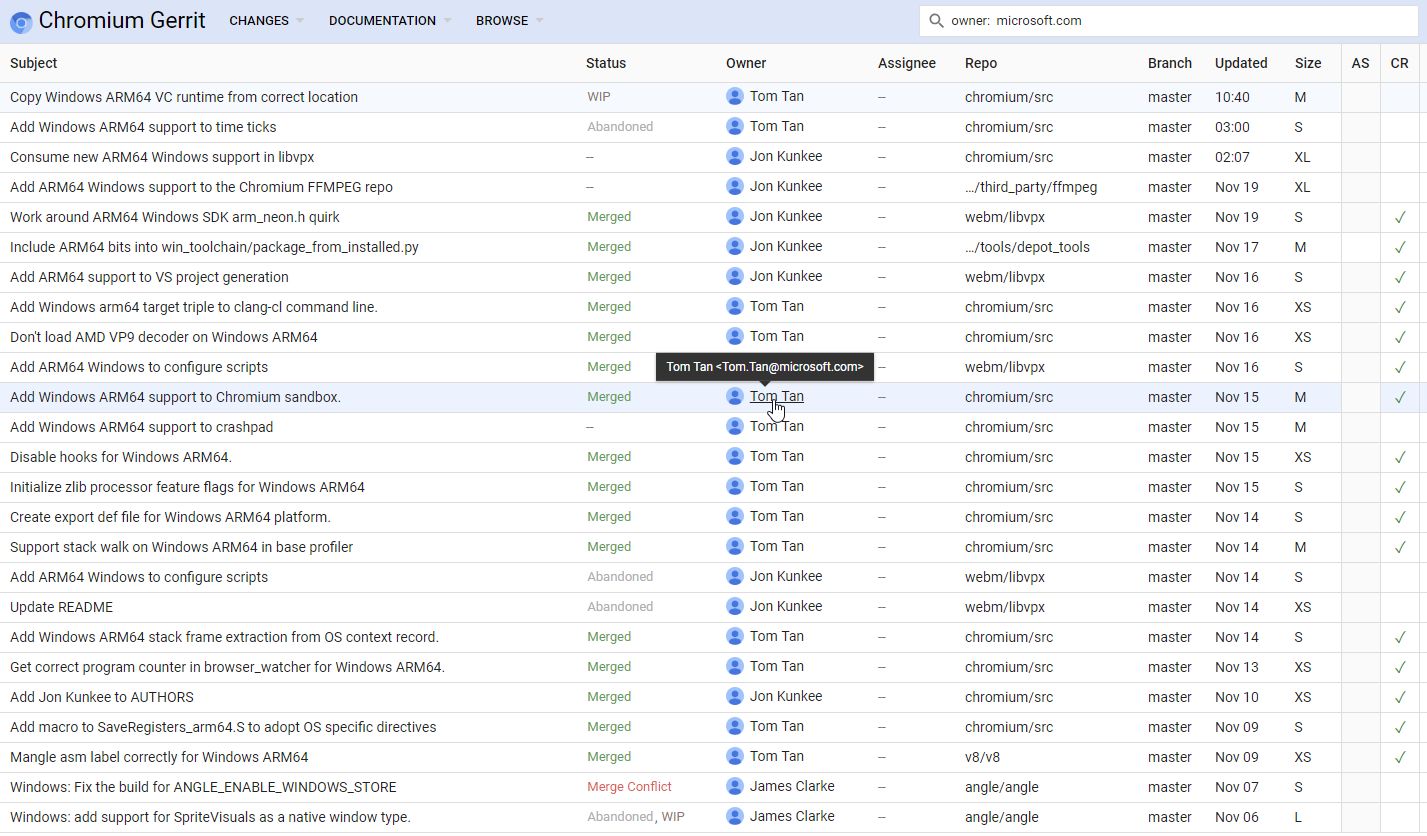Click owner avatar in 'Add ARM64 Windows support to the Chromium FFMPEG repo' row
The height and width of the screenshot is (836, 1427).
click(x=735, y=187)
